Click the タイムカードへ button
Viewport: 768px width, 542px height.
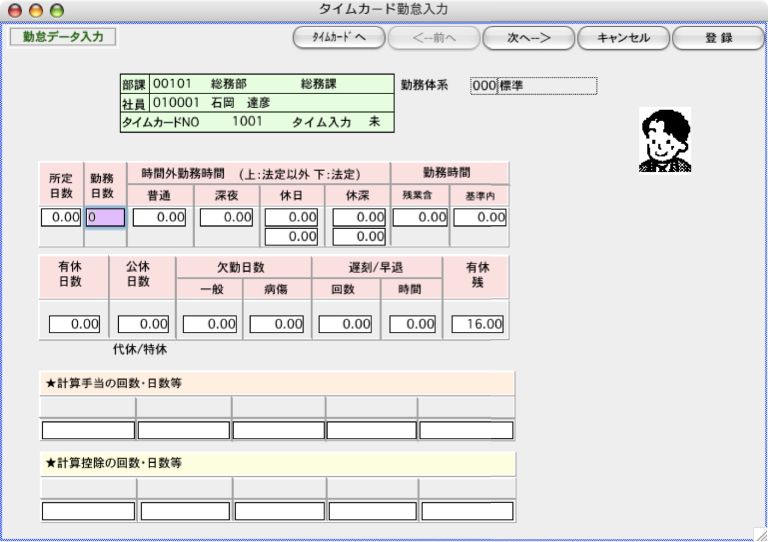coord(339,38)
